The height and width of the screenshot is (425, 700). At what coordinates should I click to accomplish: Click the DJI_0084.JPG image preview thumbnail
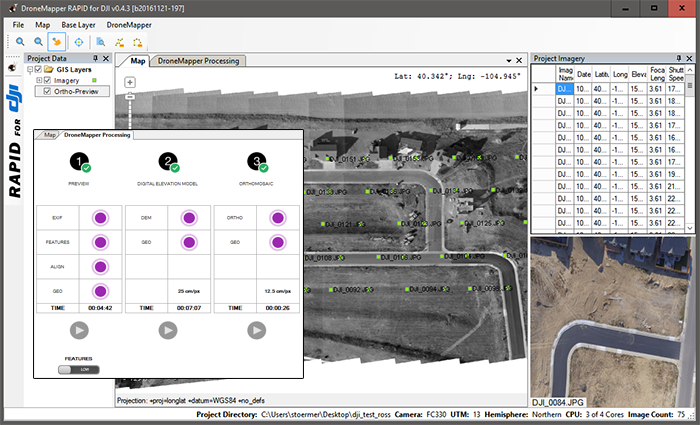coord(612,320)
